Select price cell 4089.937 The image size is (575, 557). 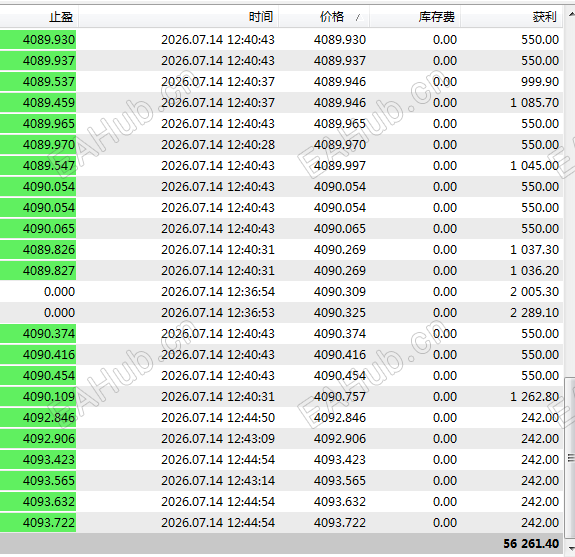(x=340, y=61)
